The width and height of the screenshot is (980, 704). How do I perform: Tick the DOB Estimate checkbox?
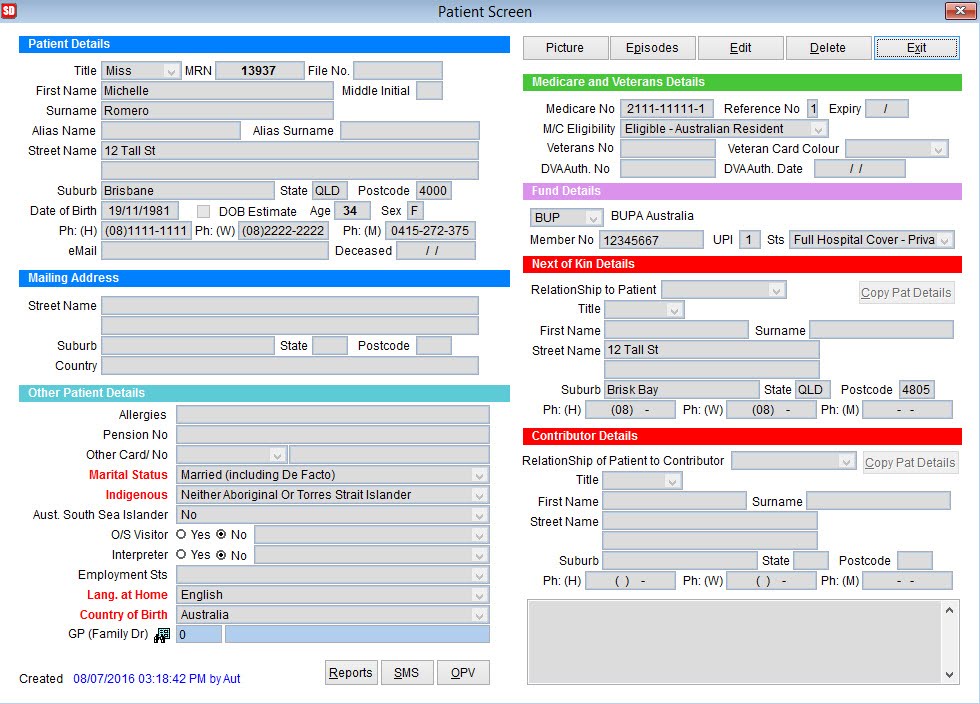point(203,211)
